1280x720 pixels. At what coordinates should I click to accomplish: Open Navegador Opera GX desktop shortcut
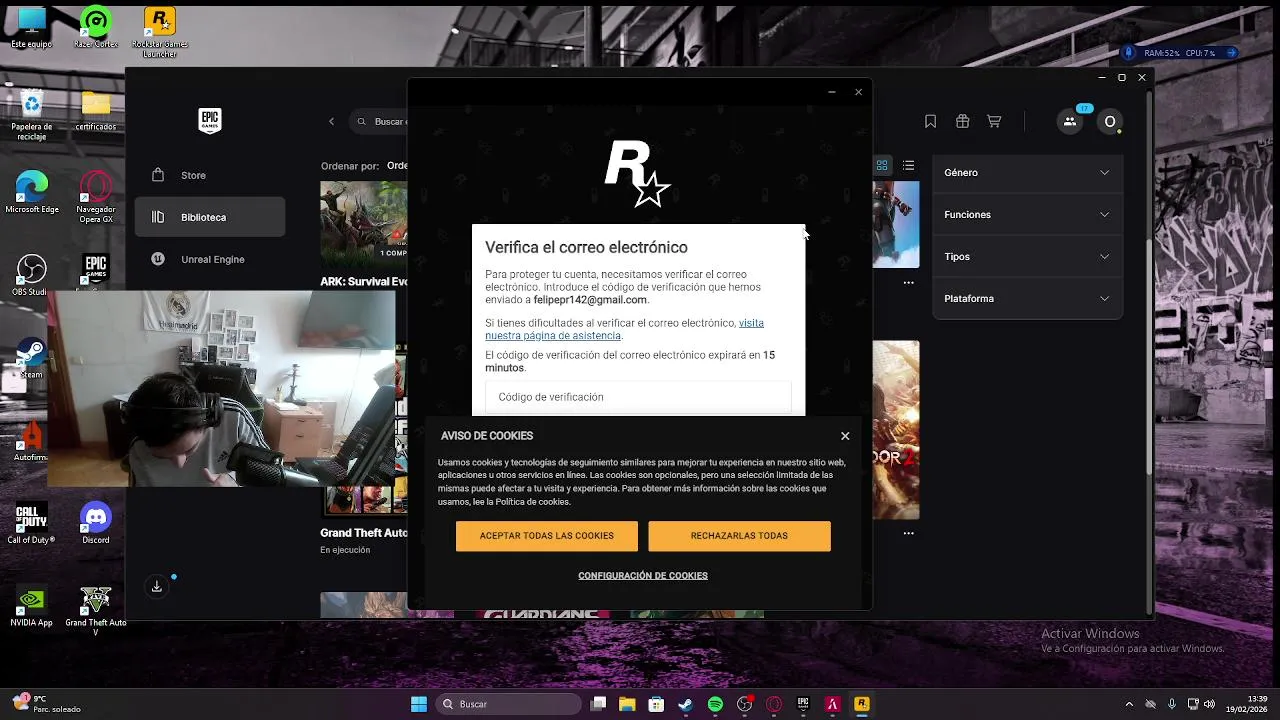pos(96,196)
